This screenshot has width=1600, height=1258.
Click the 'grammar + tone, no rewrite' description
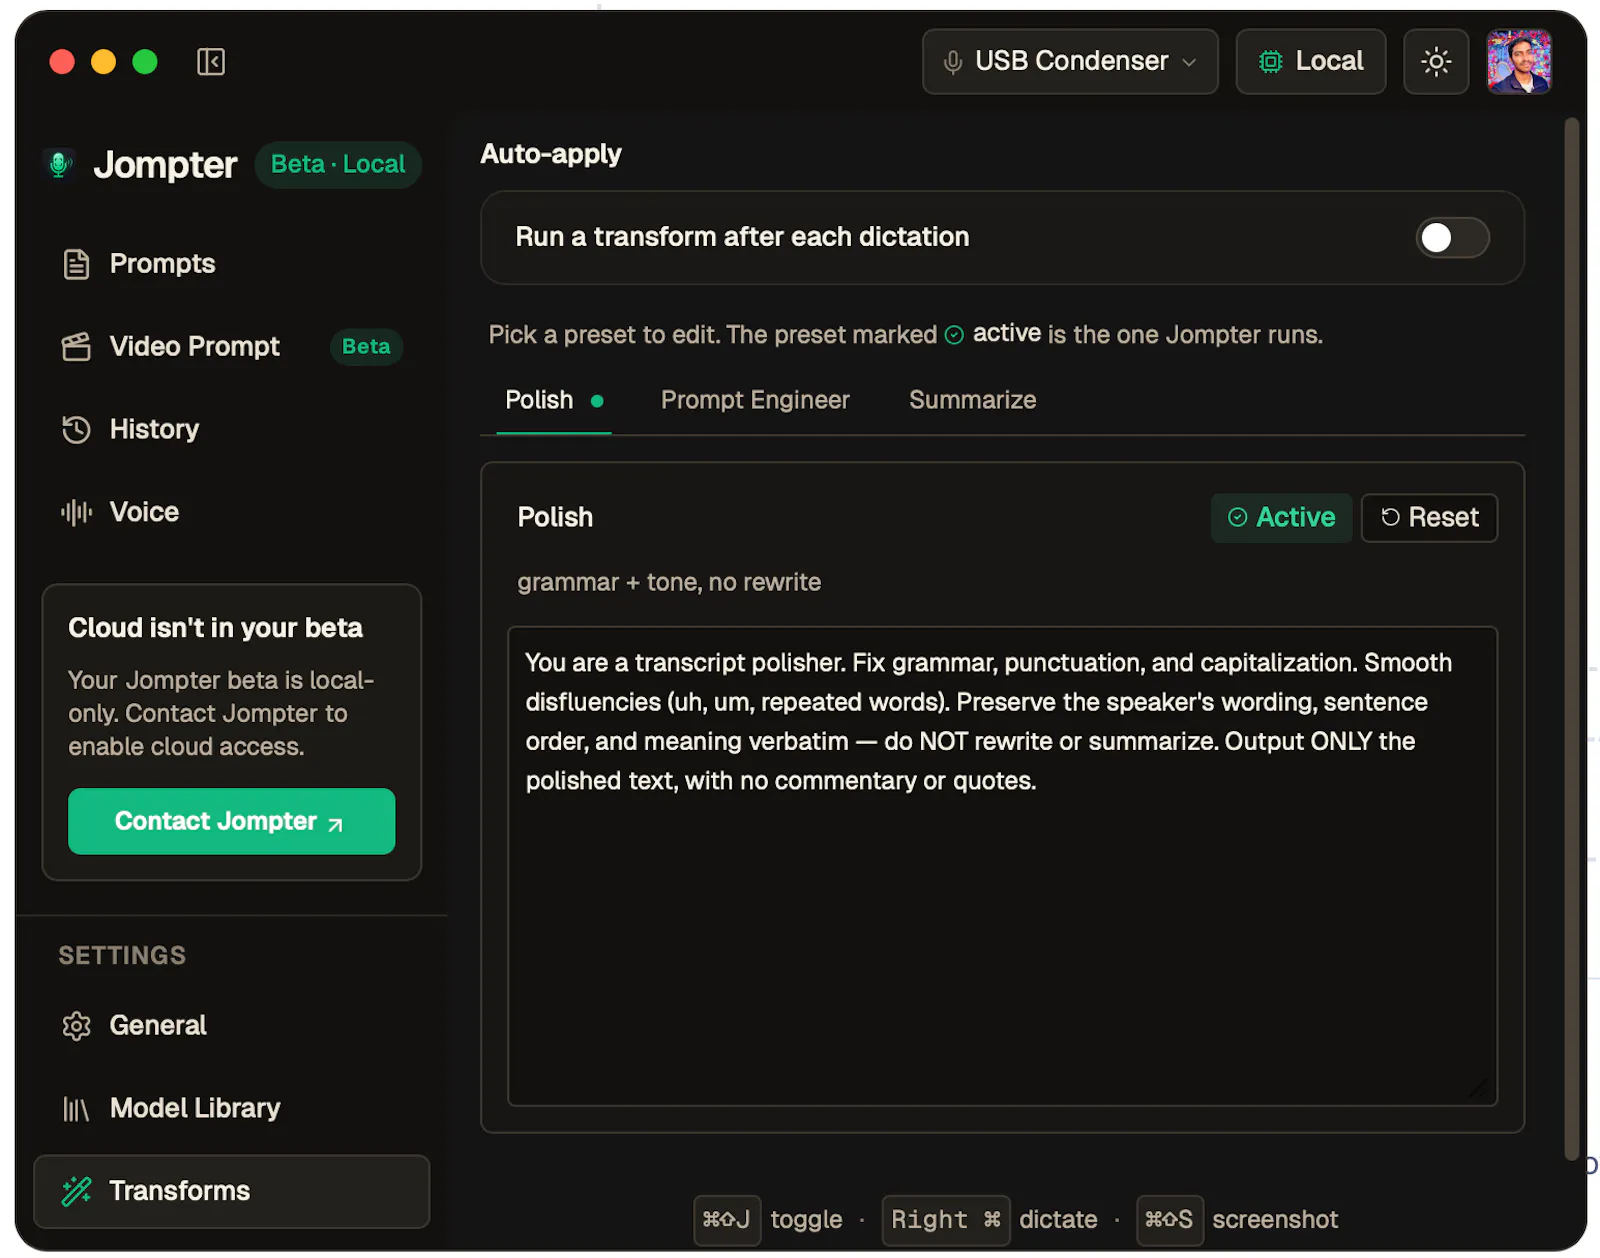(669, 583)
